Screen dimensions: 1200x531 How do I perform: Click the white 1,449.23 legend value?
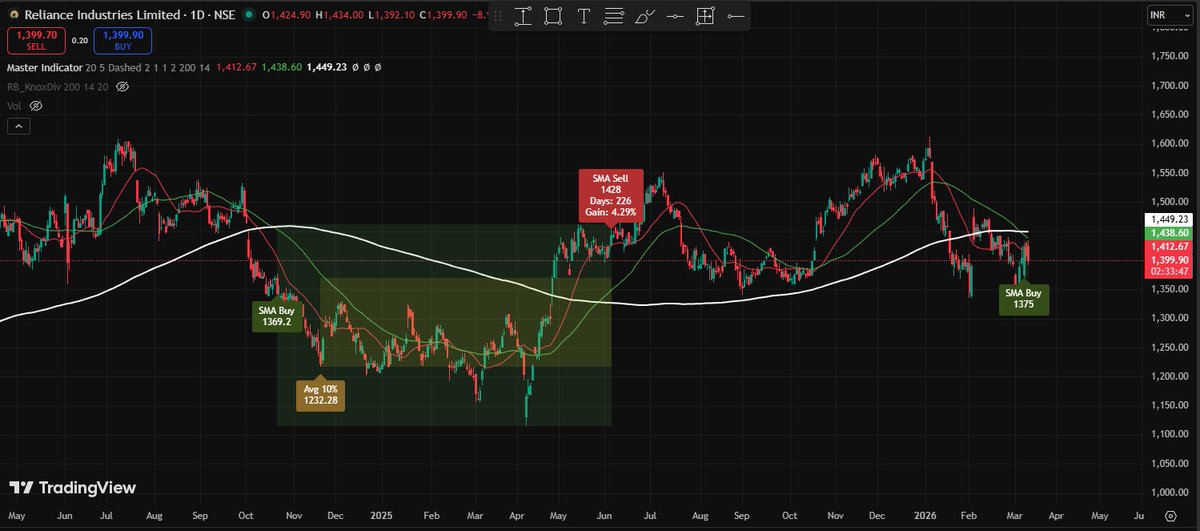pos(328,68)
